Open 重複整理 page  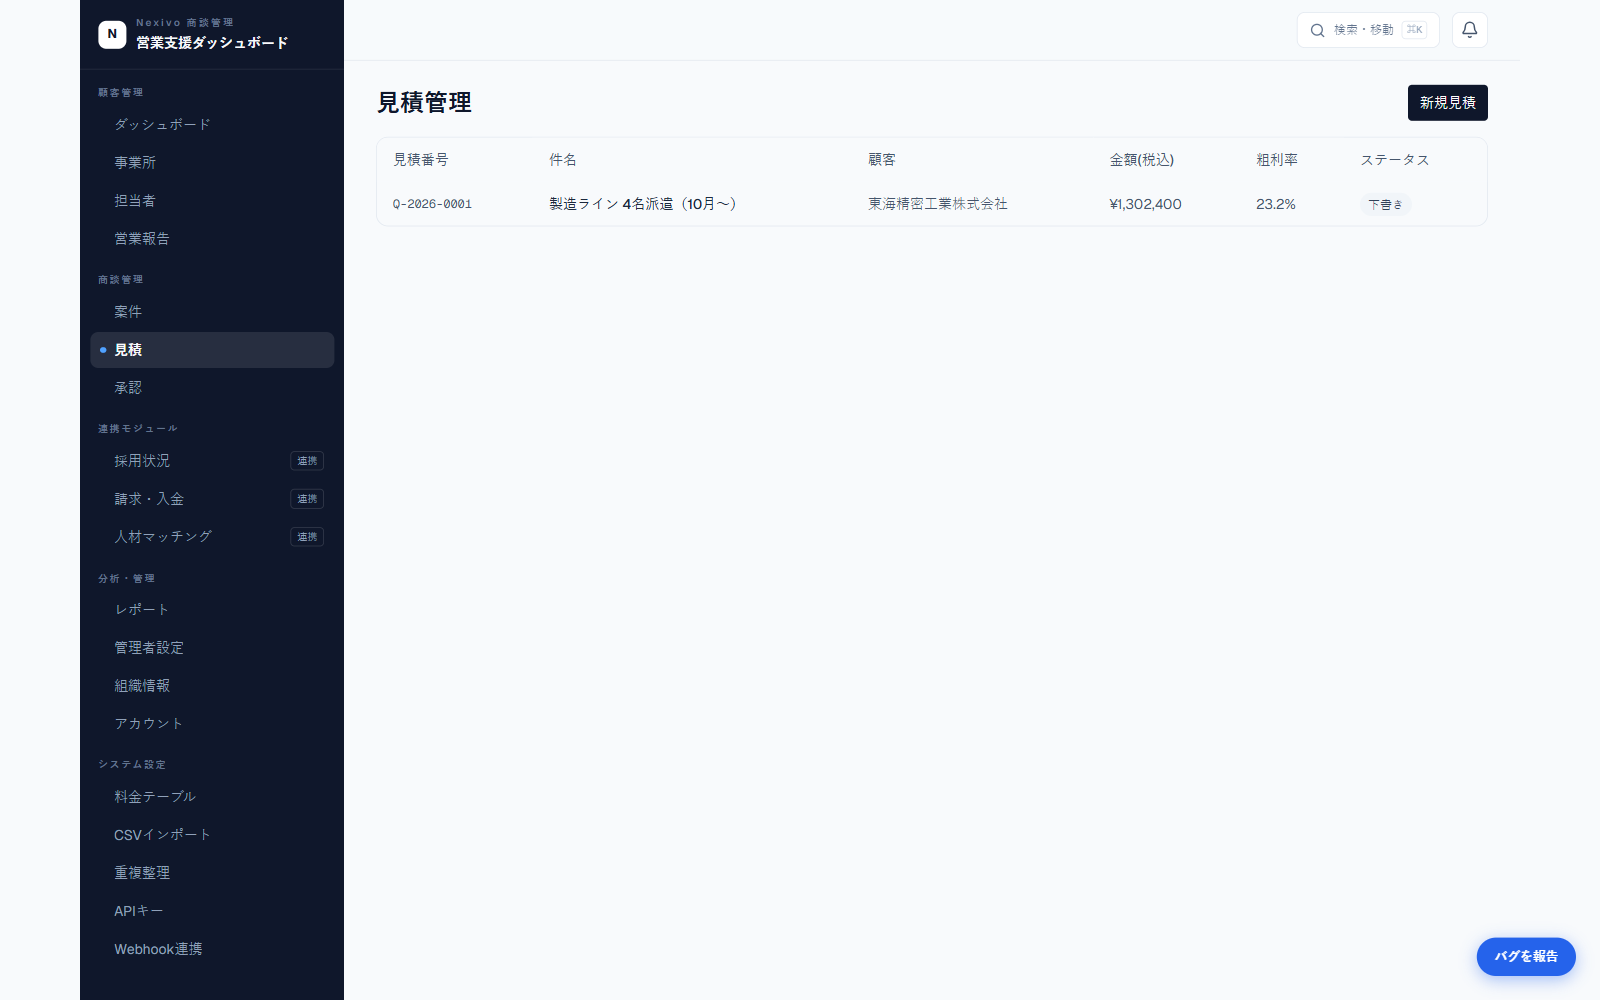(212, 873)
